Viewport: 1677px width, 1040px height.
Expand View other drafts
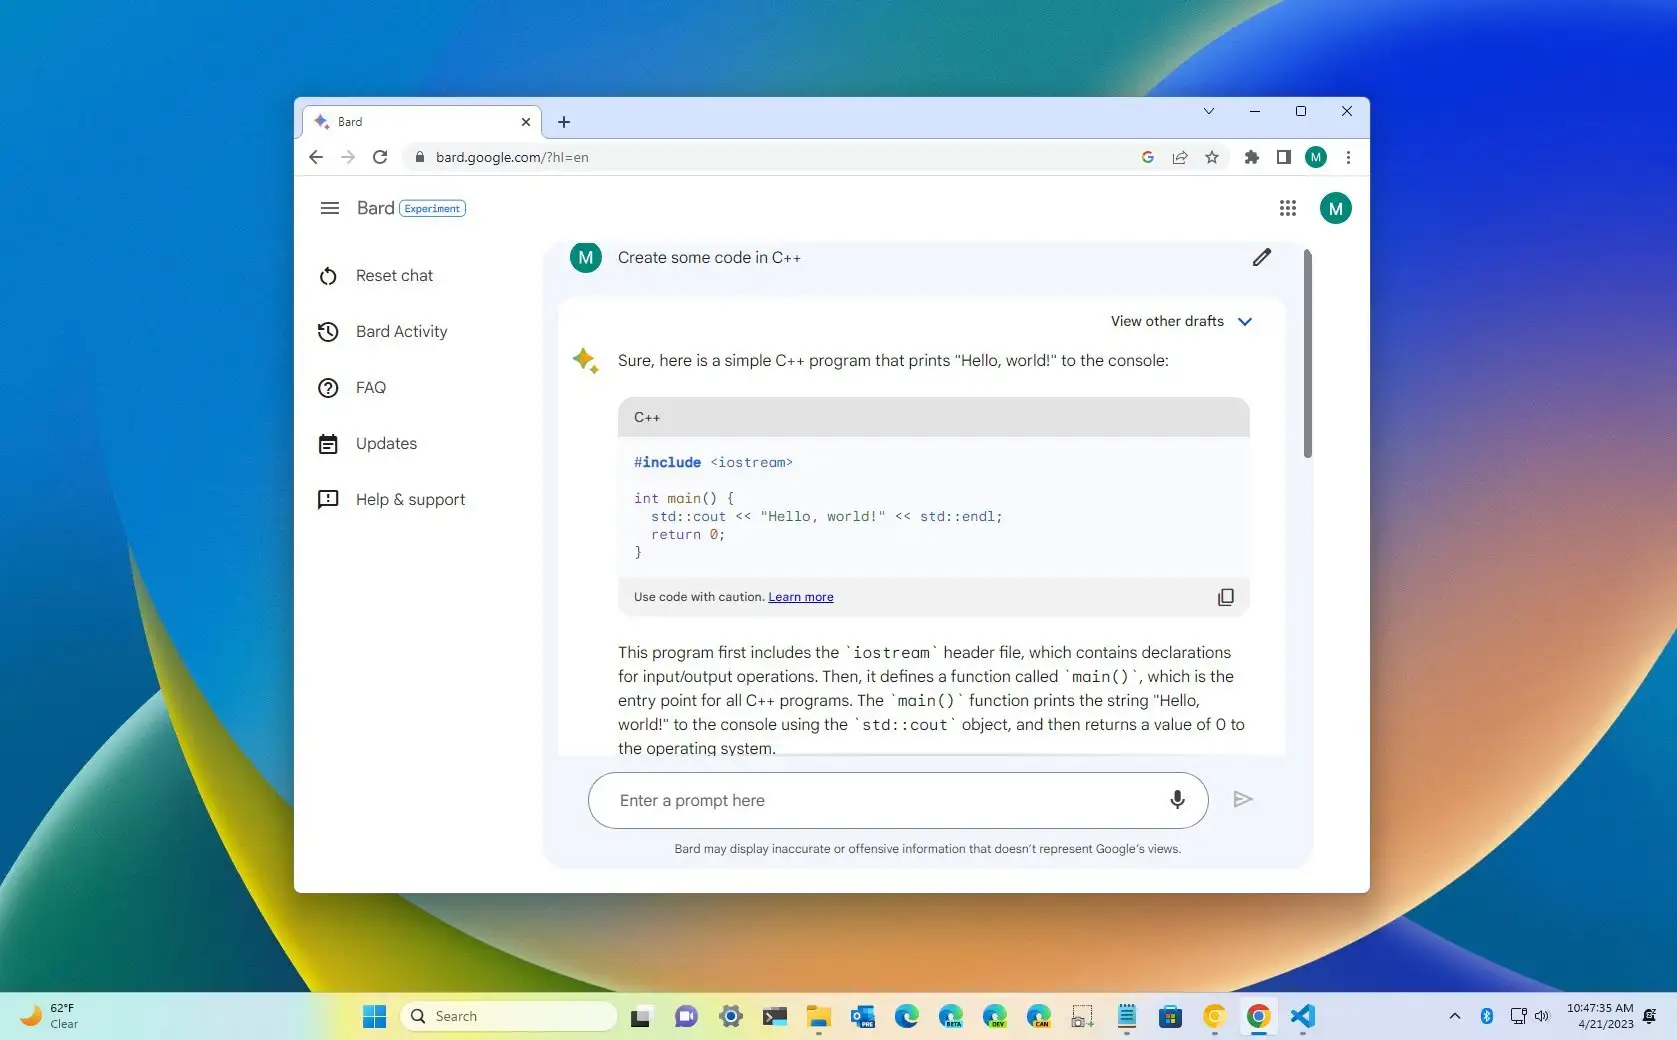[1180, 321]
